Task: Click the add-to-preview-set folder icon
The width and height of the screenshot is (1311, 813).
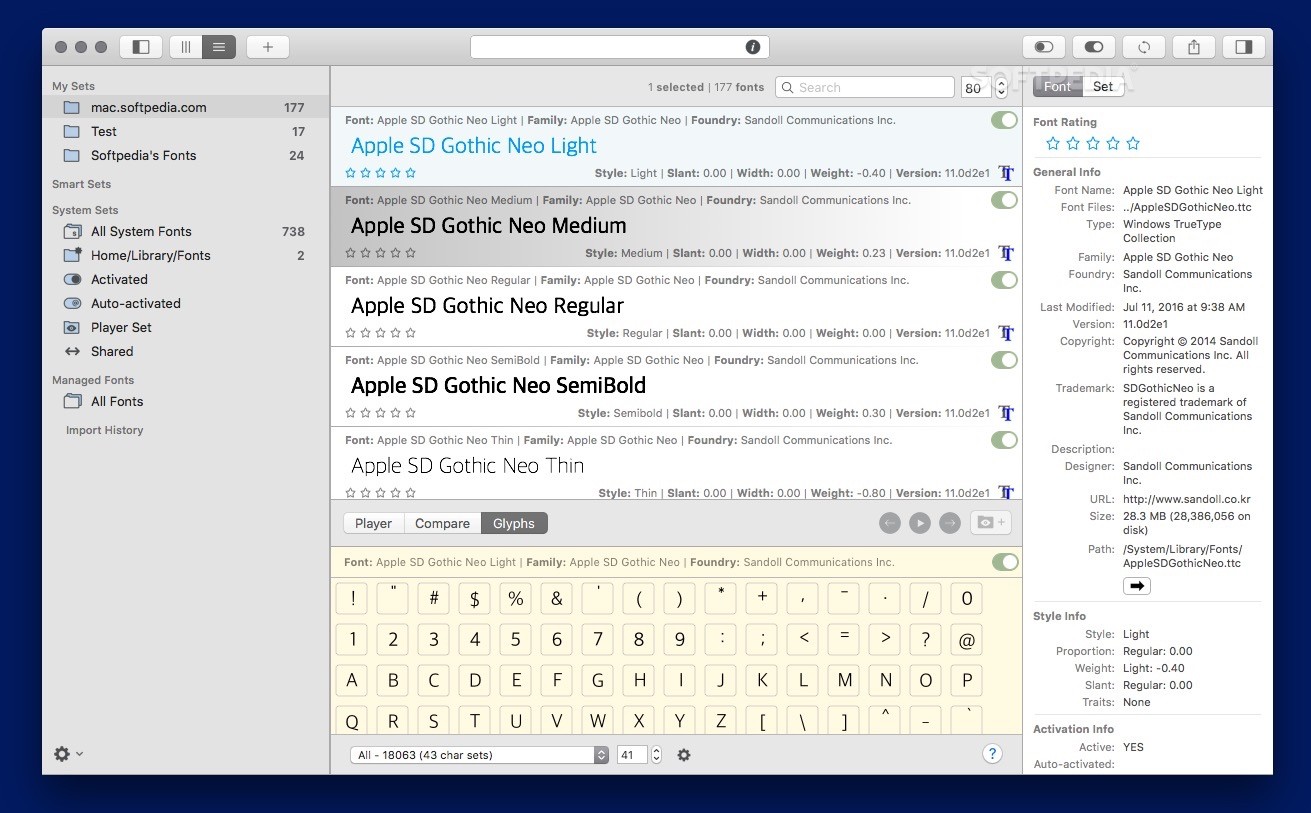Action: point(990,522)
